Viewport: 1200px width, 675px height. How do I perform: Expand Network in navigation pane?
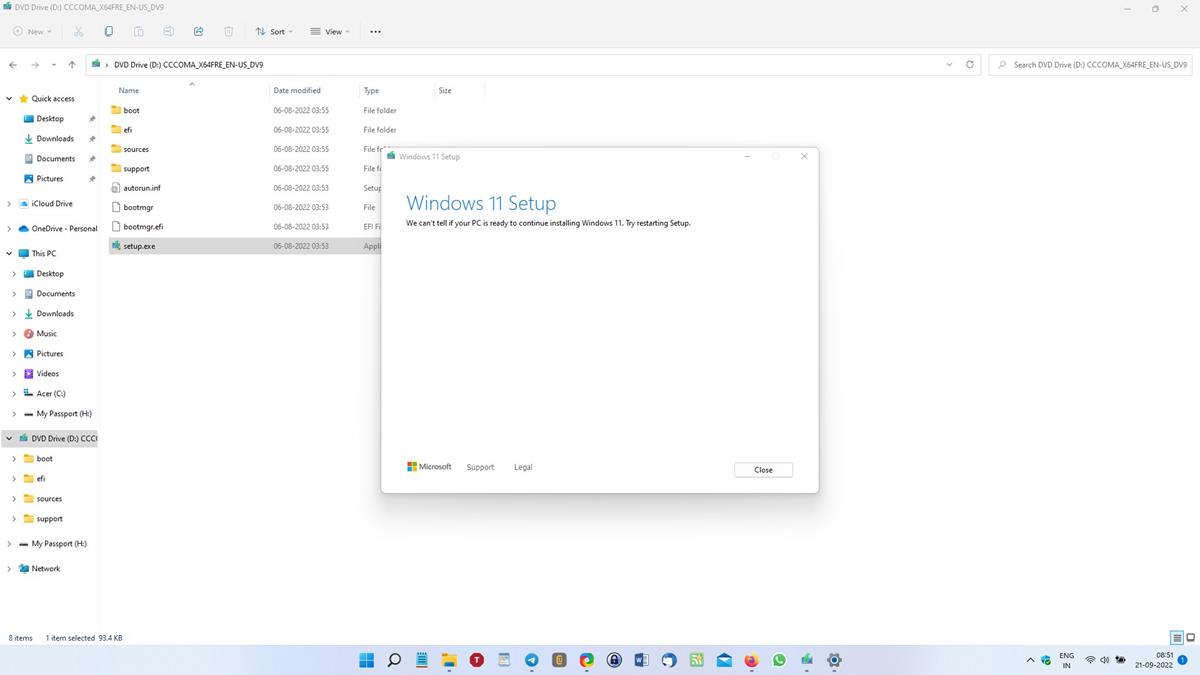click(9, 569)
